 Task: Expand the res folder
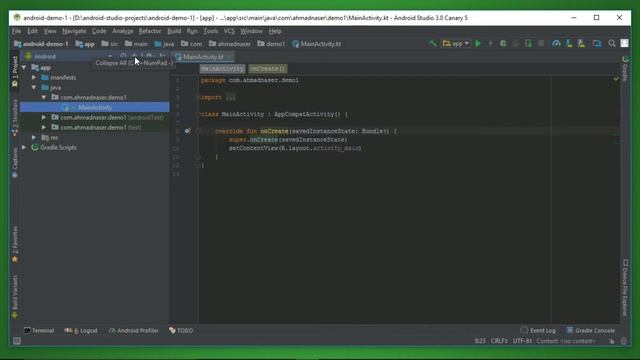click(x=34, y=138)
